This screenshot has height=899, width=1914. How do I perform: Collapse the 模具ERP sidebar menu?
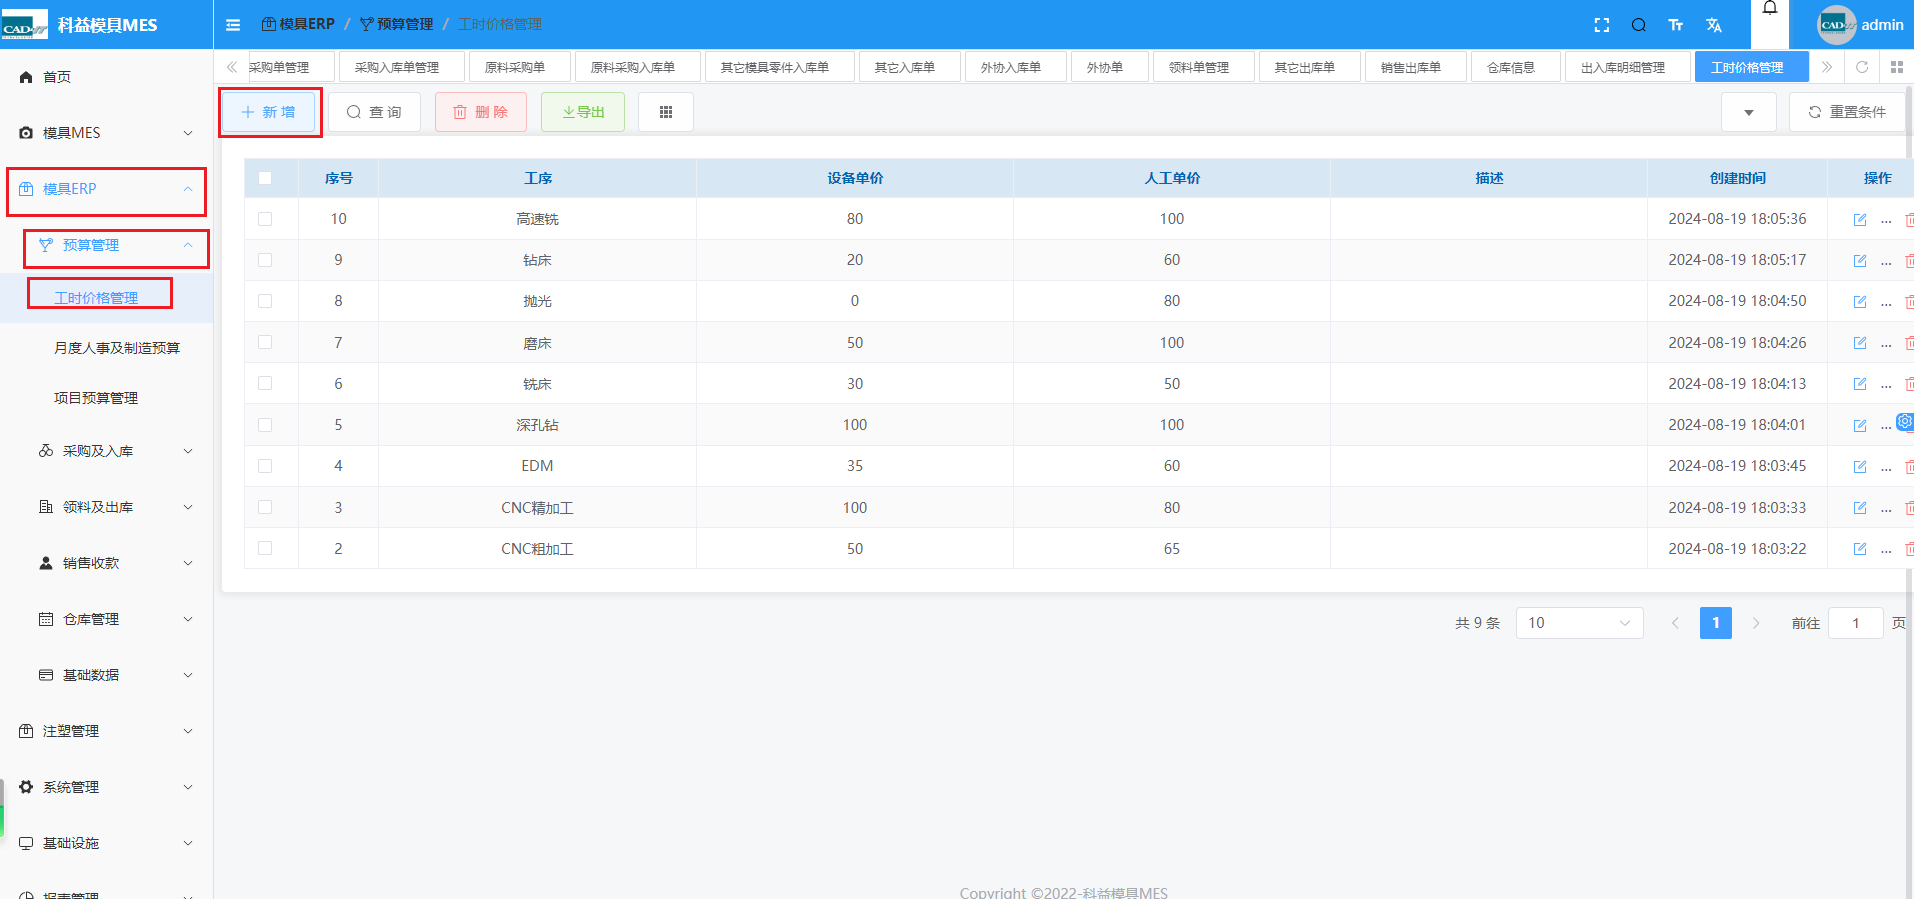point(106,189)
